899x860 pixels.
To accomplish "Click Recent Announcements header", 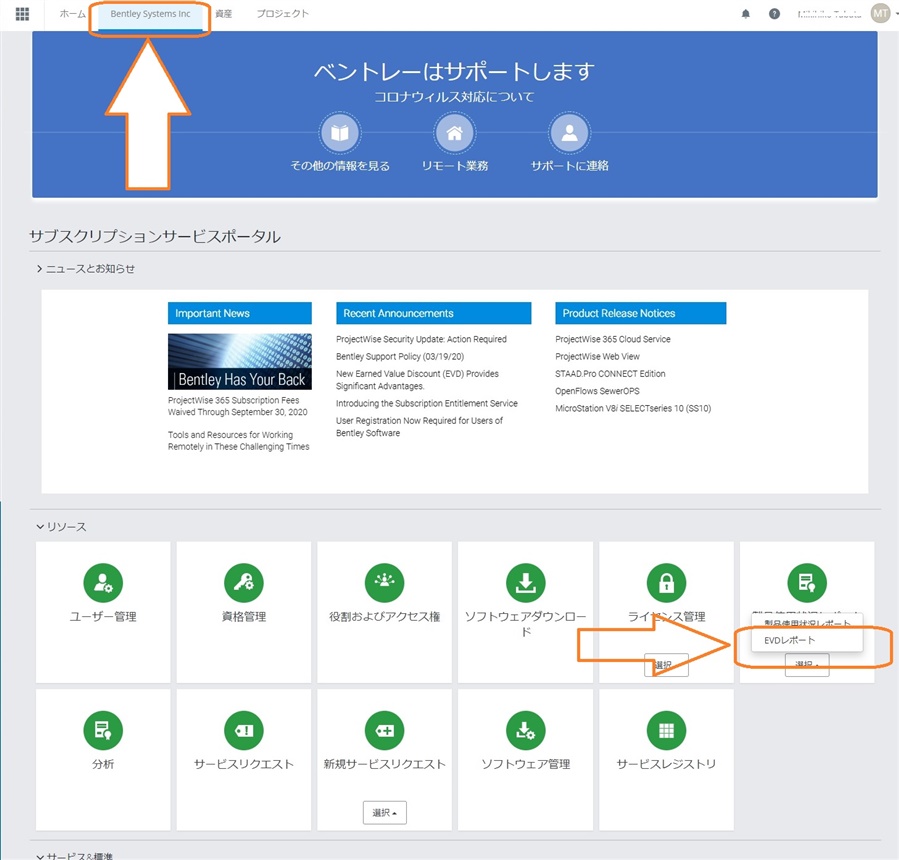I will tap(433, 313).
